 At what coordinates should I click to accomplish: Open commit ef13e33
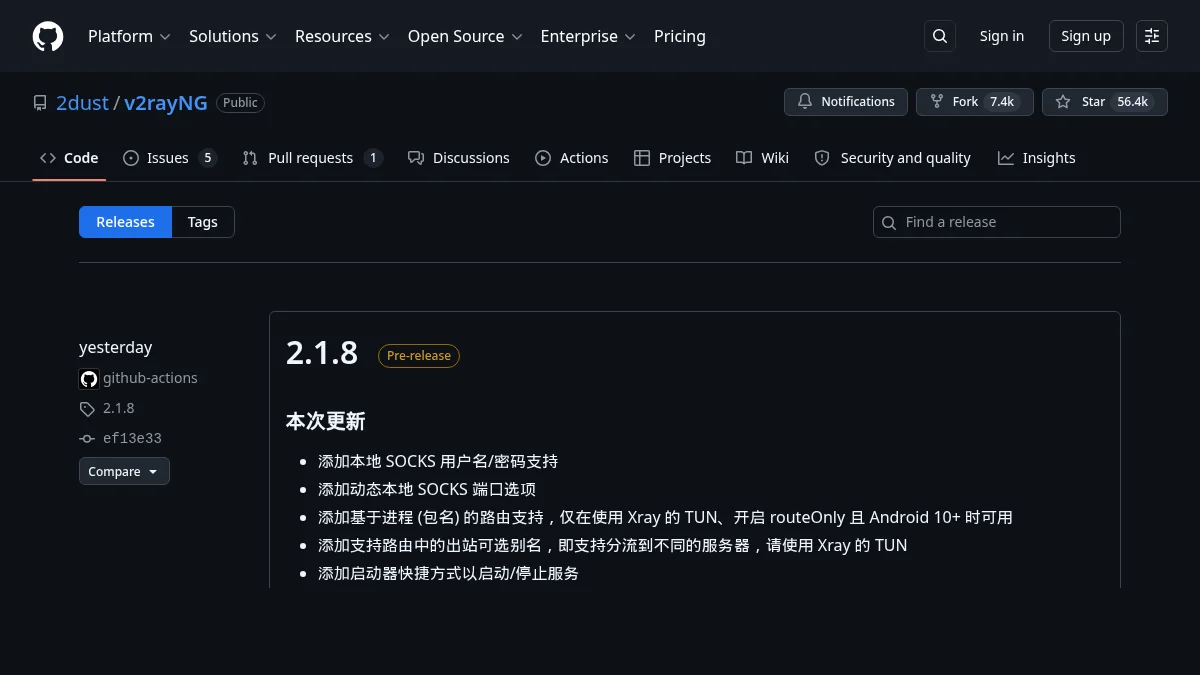(132, 438)
